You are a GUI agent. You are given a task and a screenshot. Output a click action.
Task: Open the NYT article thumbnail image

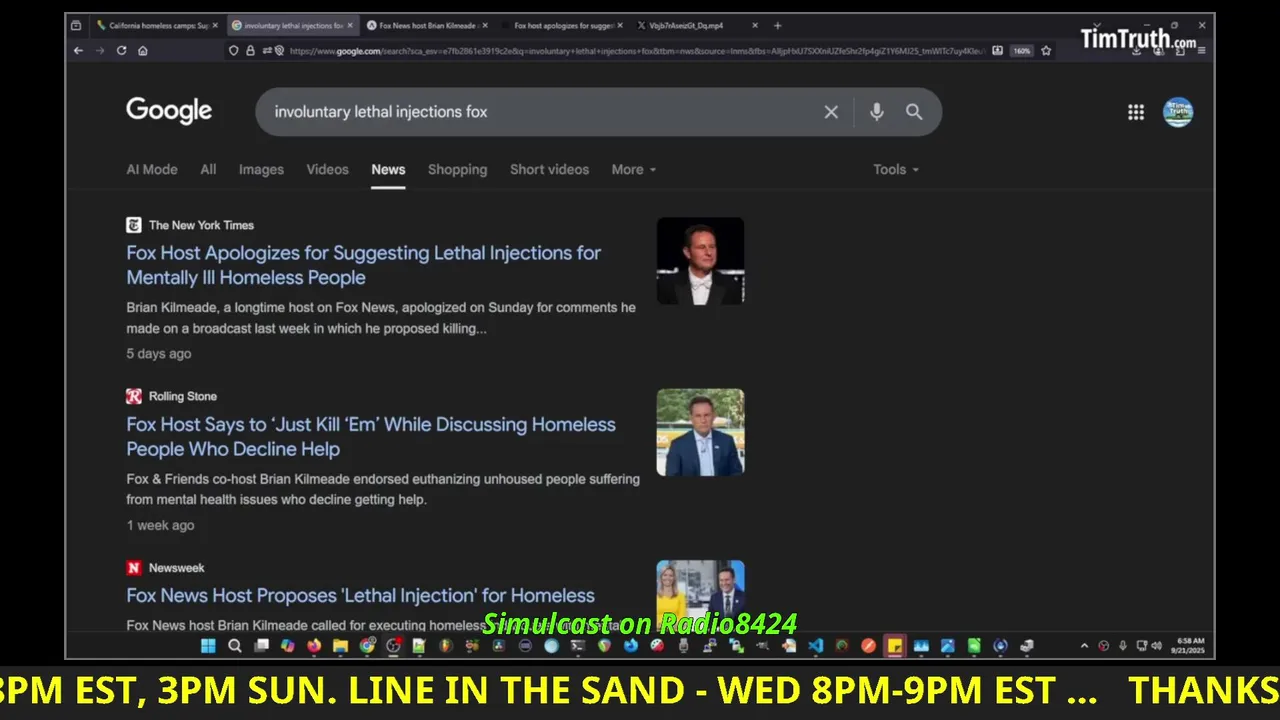click(700, 261)
